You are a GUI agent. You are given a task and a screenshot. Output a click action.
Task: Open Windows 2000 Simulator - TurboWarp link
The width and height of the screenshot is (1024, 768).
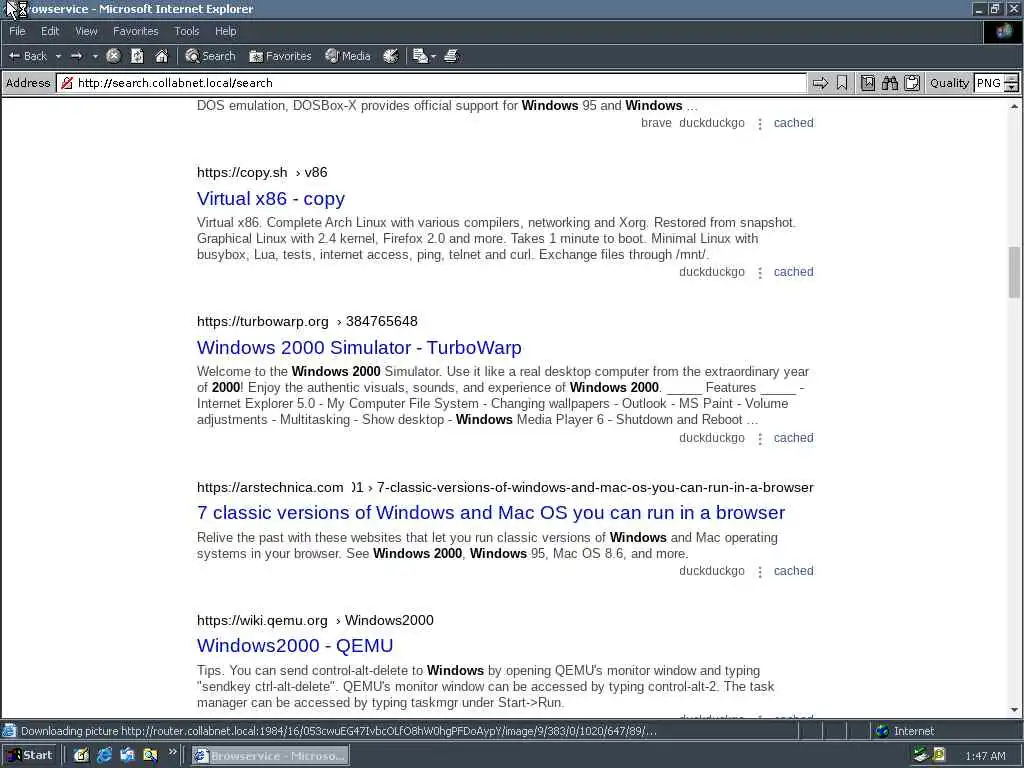(x=359, y=347)
